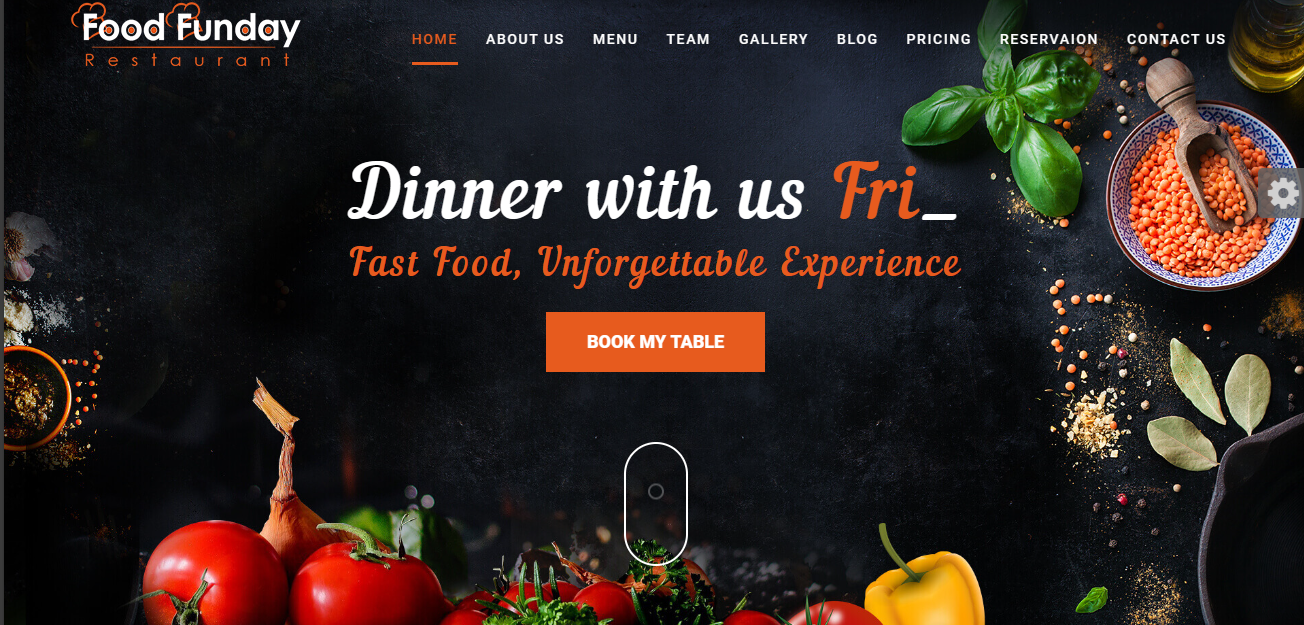Open the settings gear panel
The image size is (1304, 625).
click(x=1284, y=193)
